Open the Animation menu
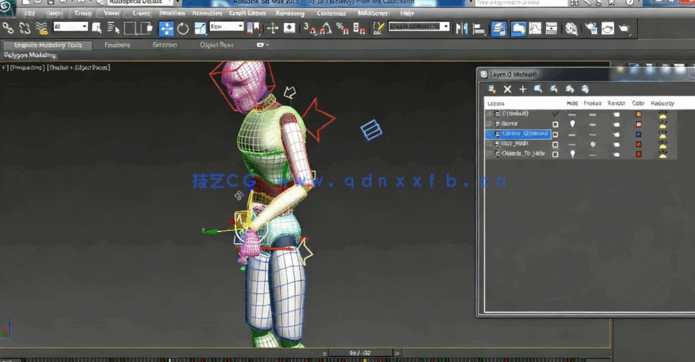 pos(207,13)
